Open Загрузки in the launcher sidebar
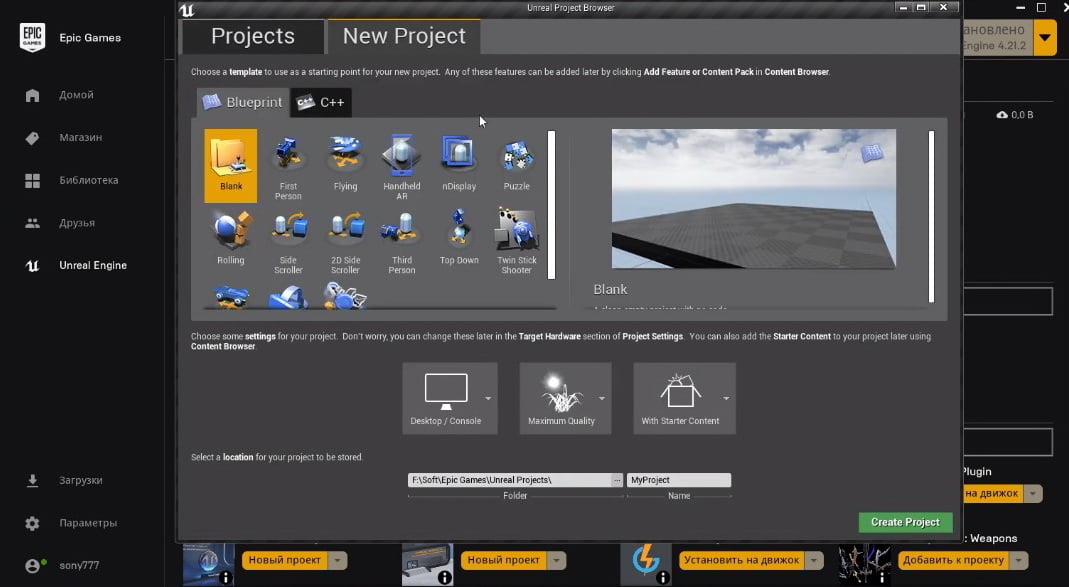The image size is (1069, 587). (x=80, y=480)
